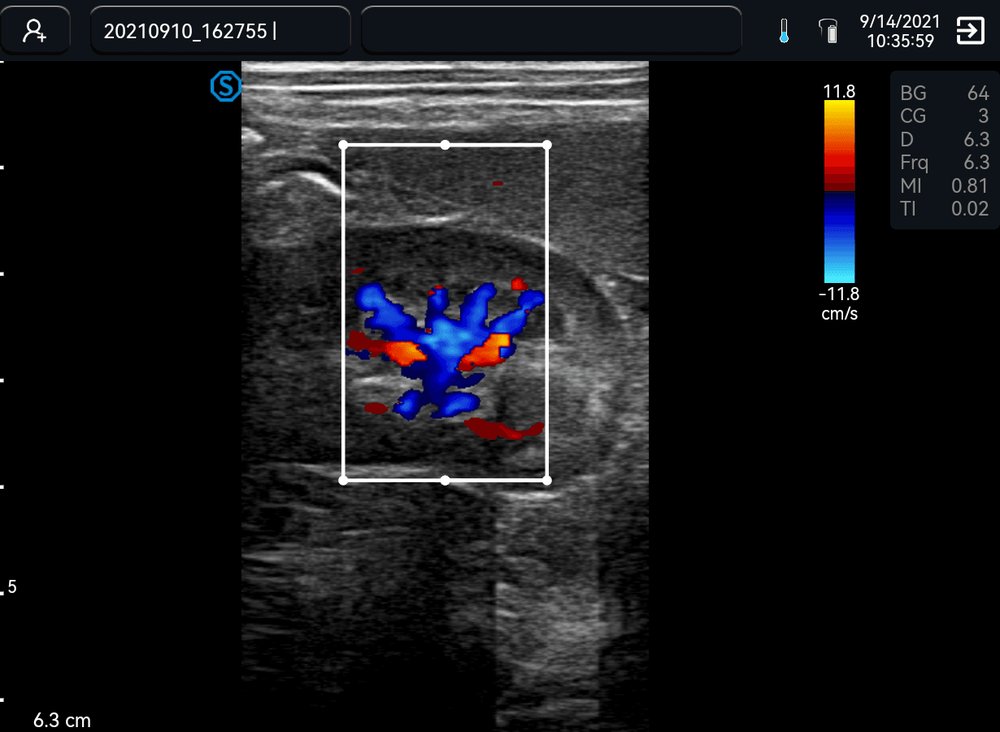Click the patient ID field 20210910_162755
The image size is (1000, 732).
click(220, 31)
